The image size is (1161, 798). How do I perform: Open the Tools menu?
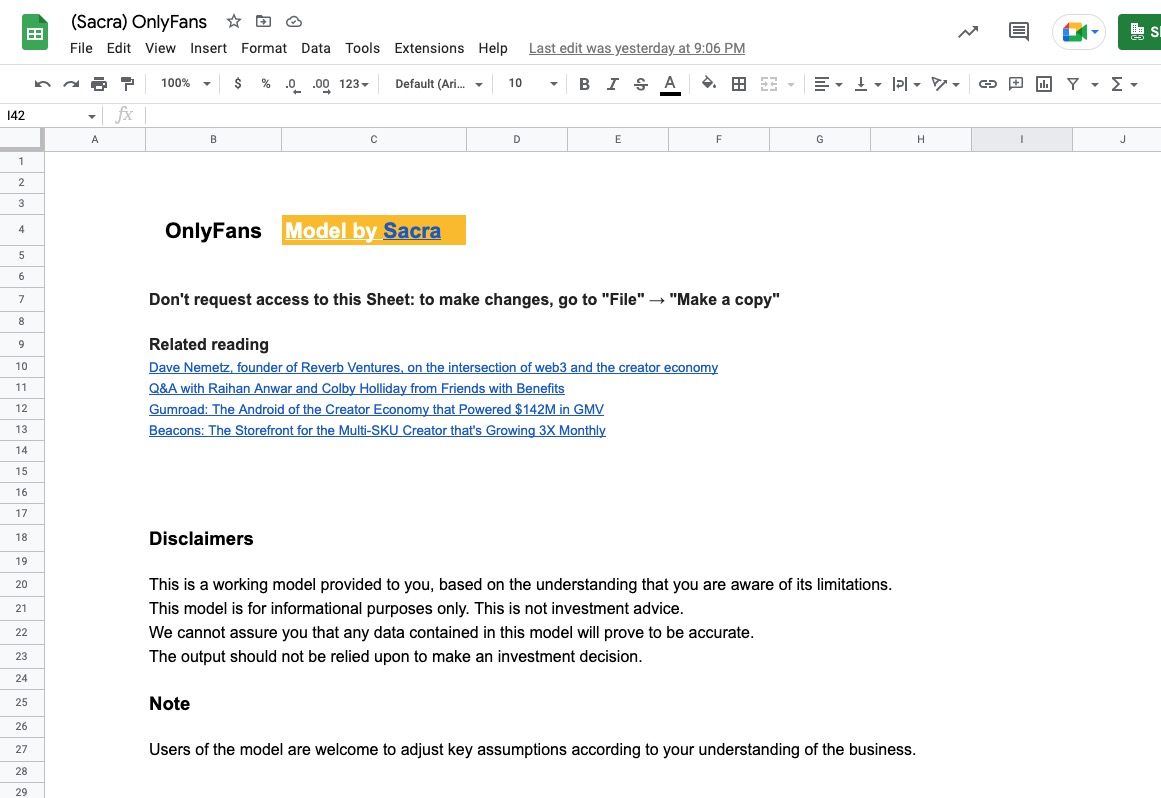(362, 48)
